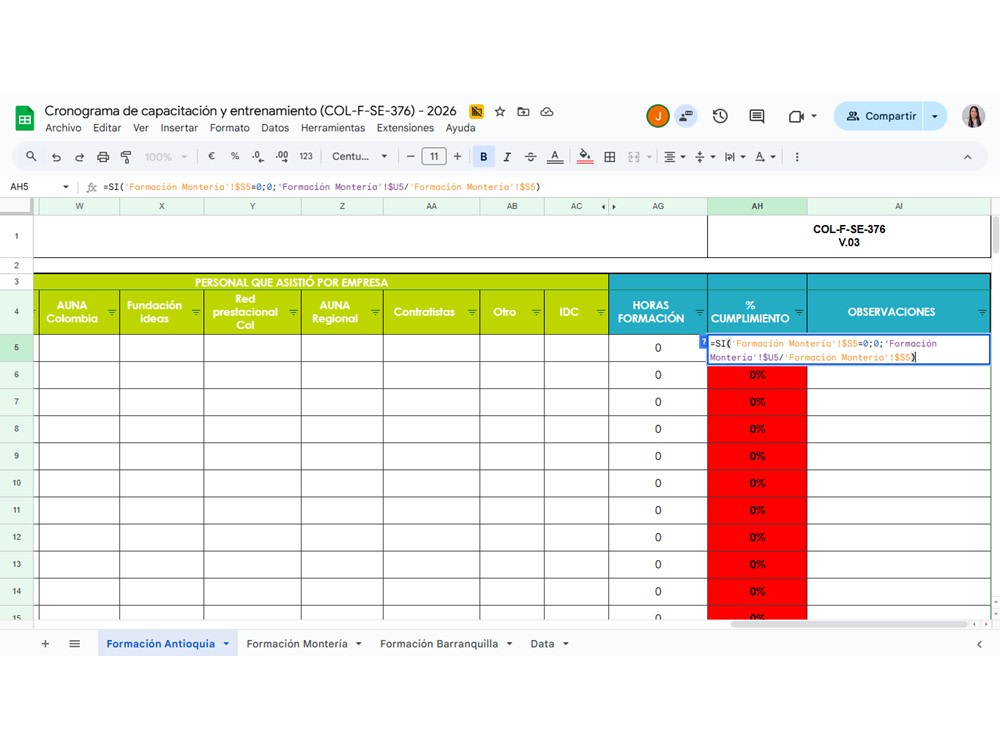Open cell borders options
Screen dimensions: 1000x750
(610, 157)
